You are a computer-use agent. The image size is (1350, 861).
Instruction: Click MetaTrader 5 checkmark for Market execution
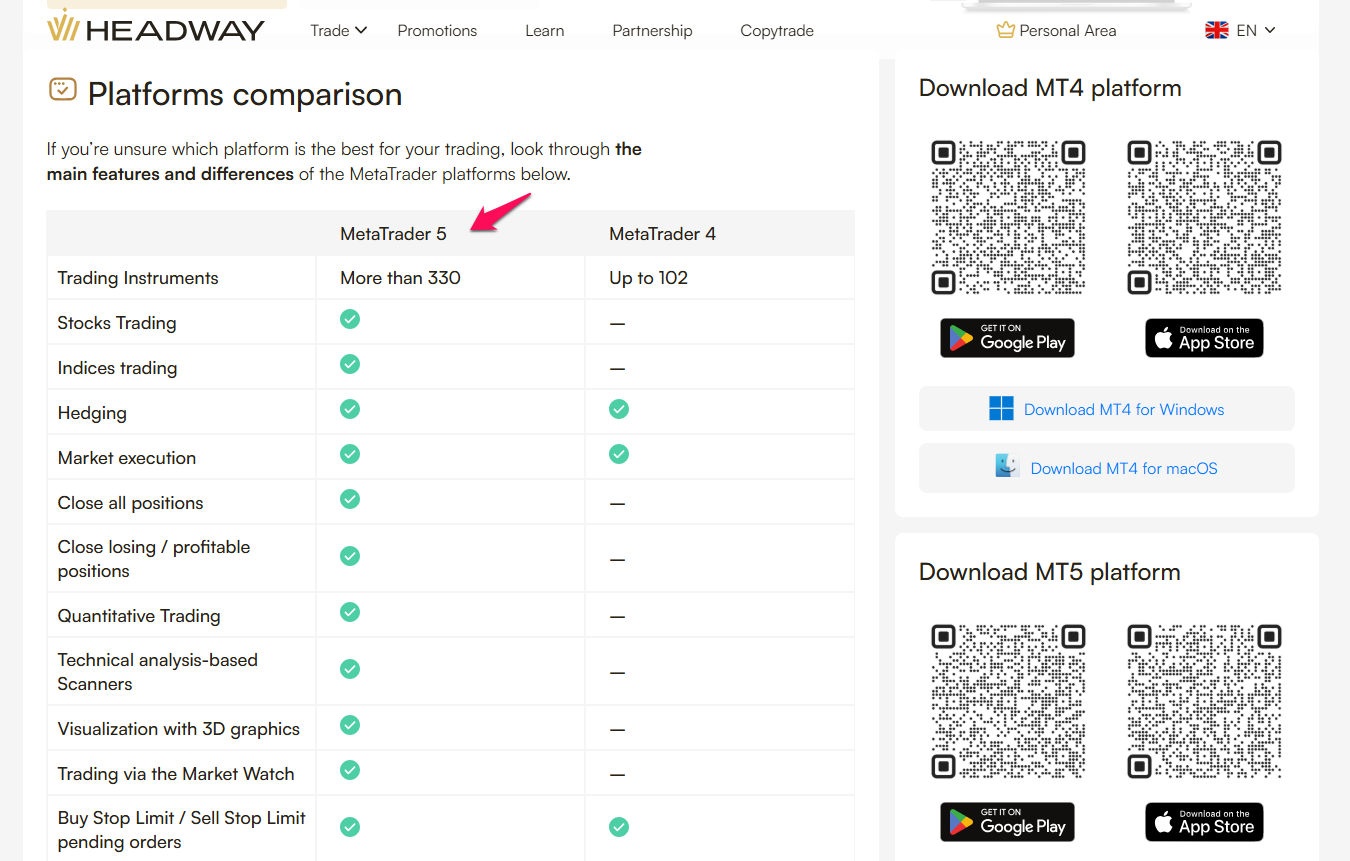(x=350, y=454)
